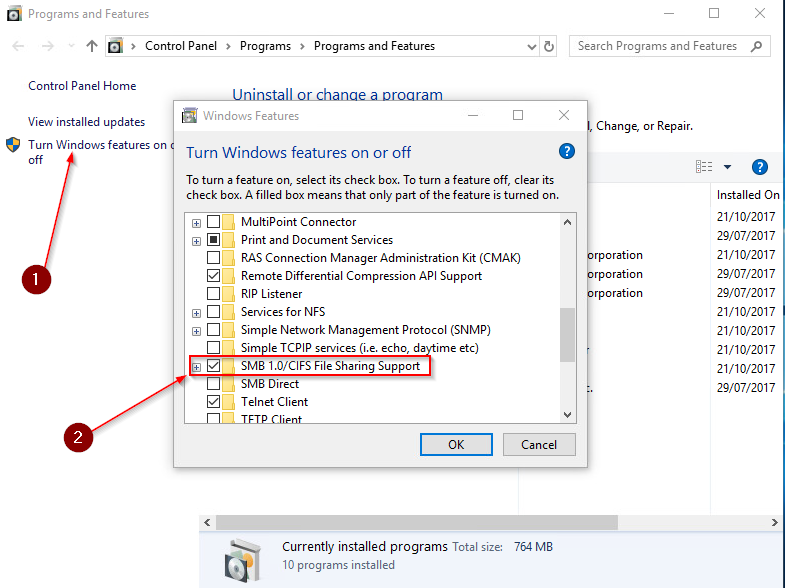Open the chevron after Control Panel breadcrumb
Screen dimensions: 785x588
click(x=228, y=46)
